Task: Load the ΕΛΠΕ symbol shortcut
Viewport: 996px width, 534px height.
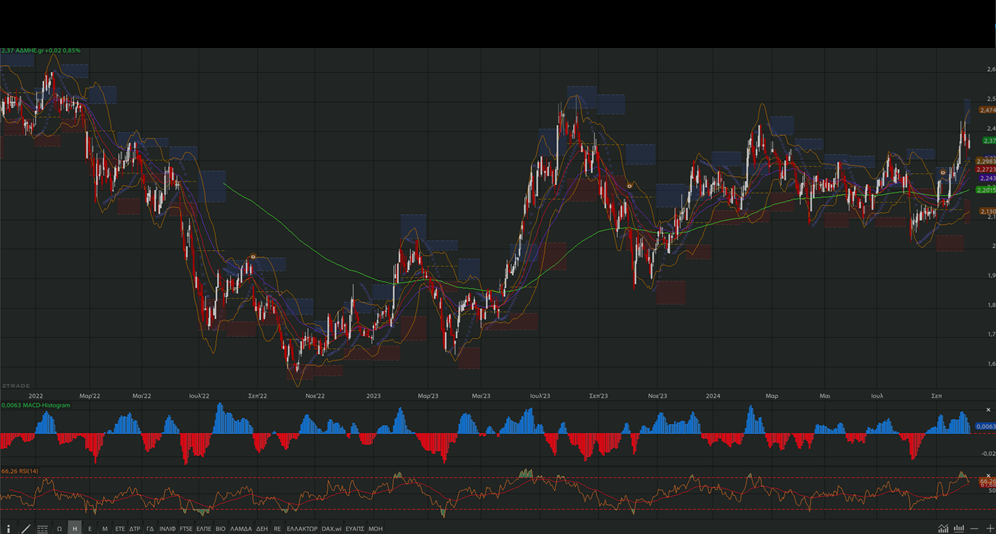Action: click(x=204, y=528)
